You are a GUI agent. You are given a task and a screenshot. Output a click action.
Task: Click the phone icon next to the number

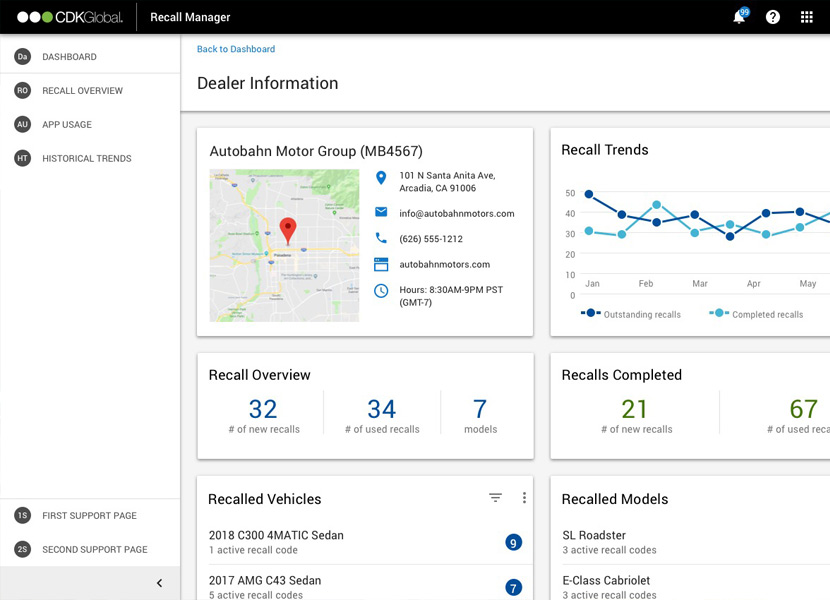click(x=381, y=238)
